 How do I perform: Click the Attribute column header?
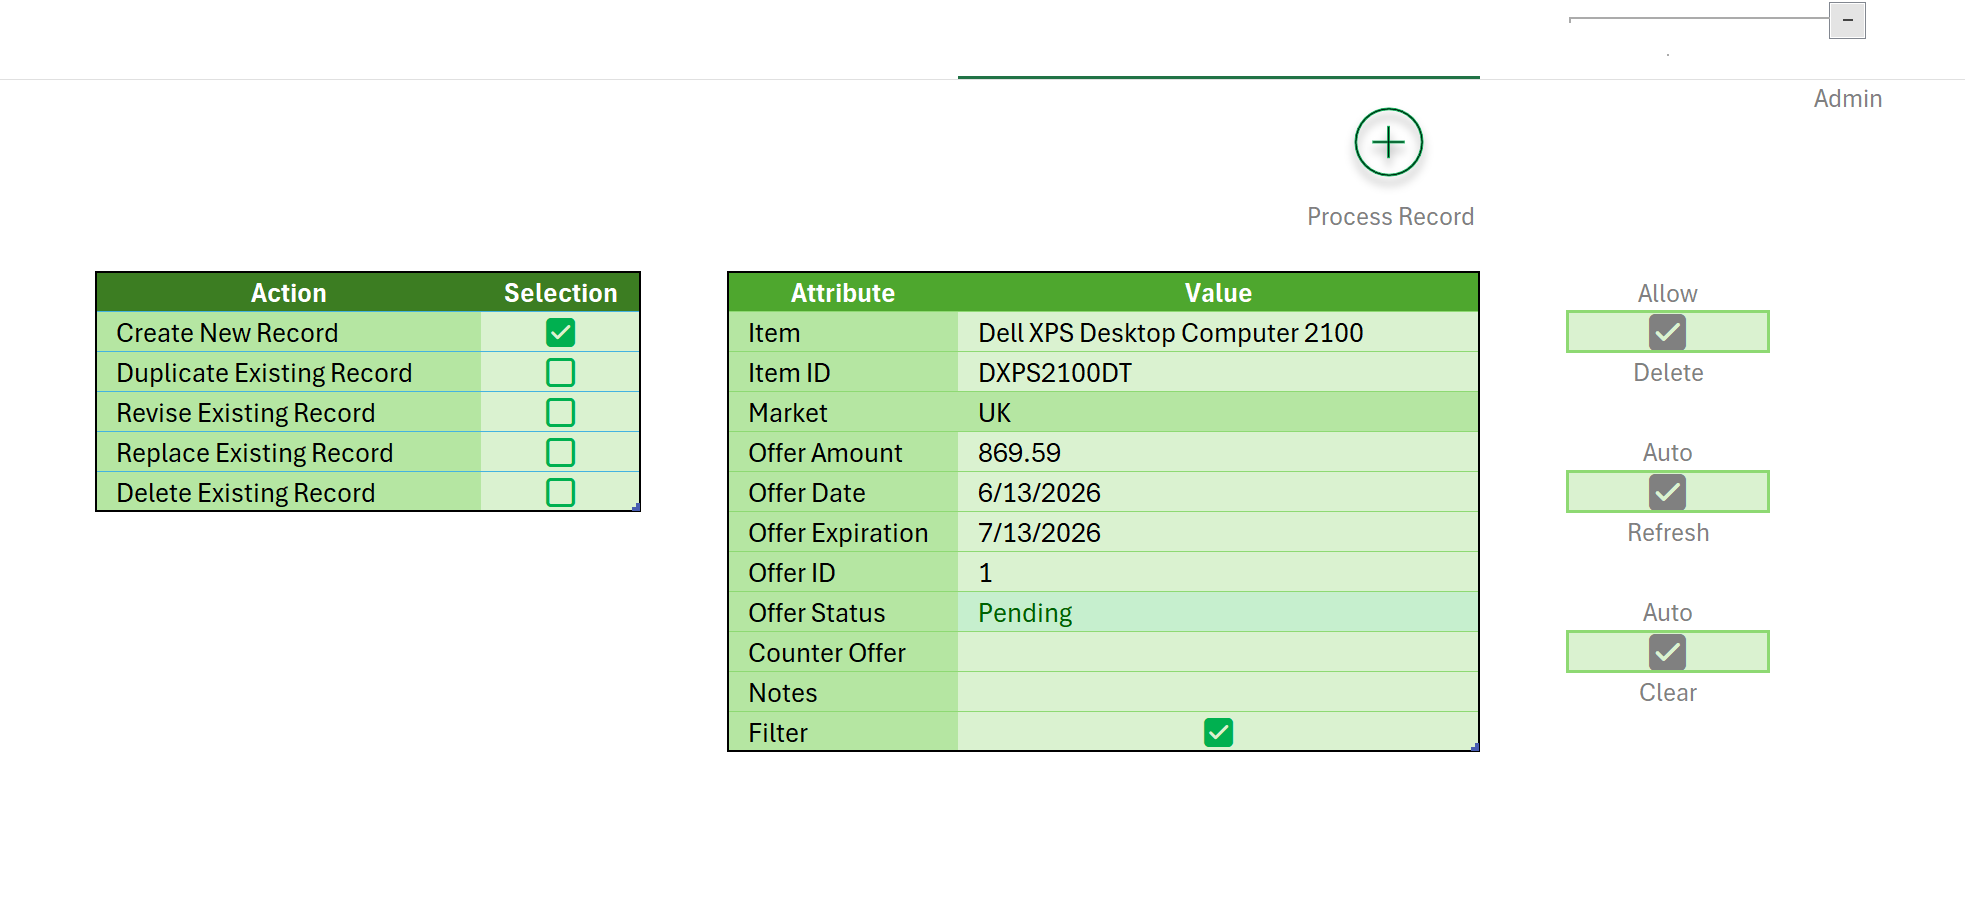[842, 293]
